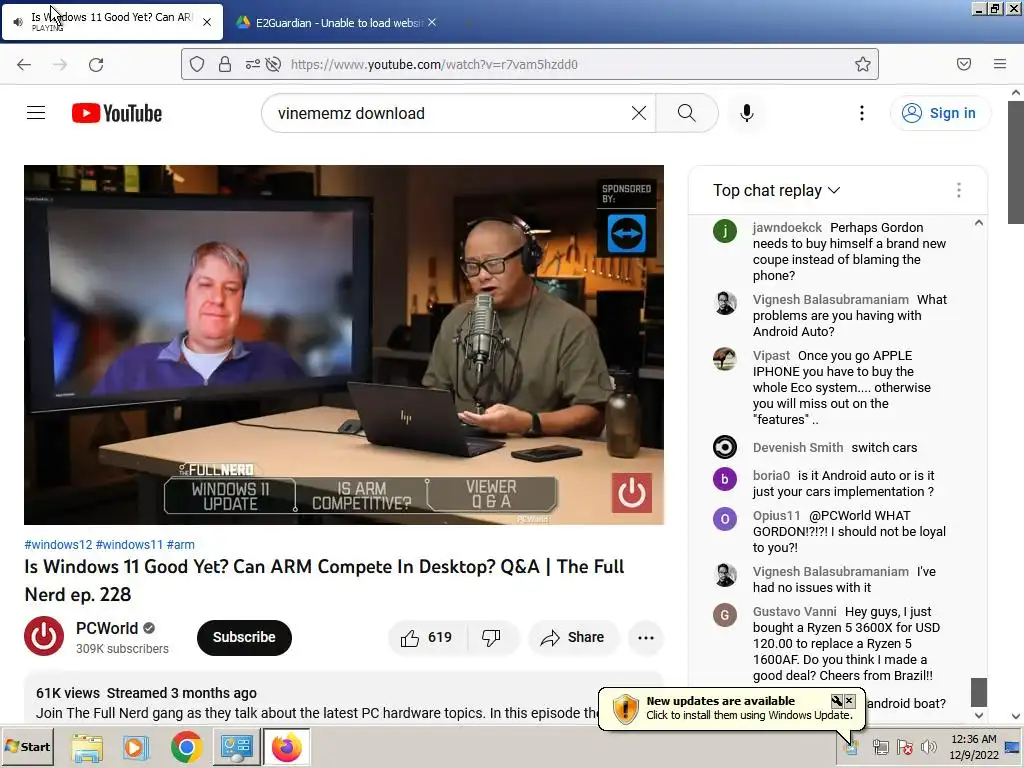
Task: Open more actions ellipsis under video
Action: click(x=646, y=637)
